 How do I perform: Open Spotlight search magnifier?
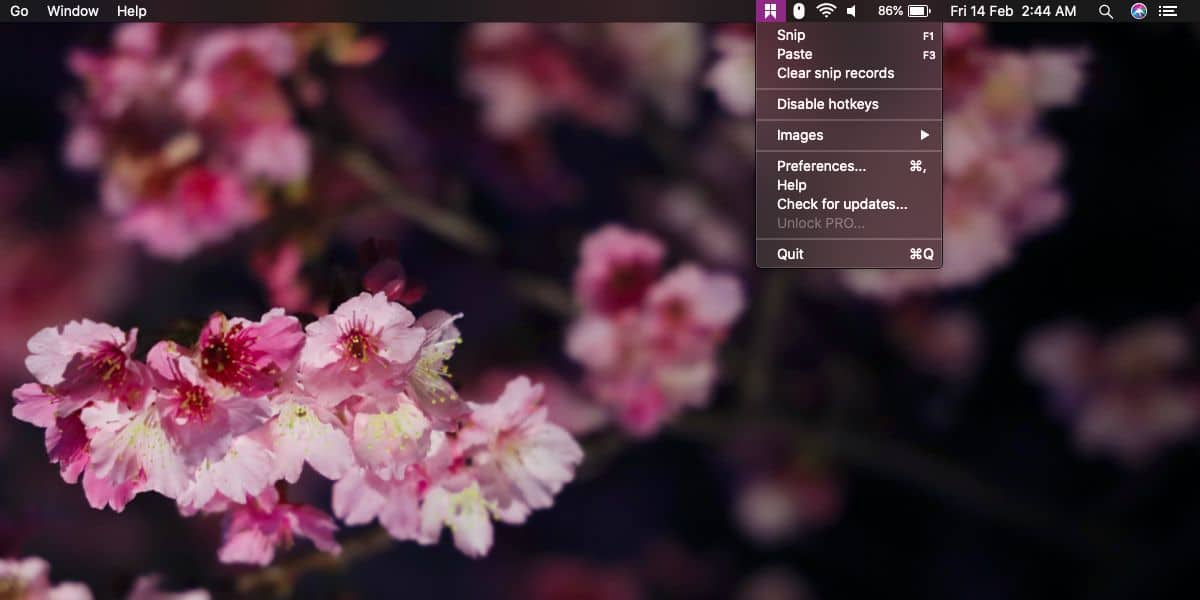click(x=1105, y=11)
